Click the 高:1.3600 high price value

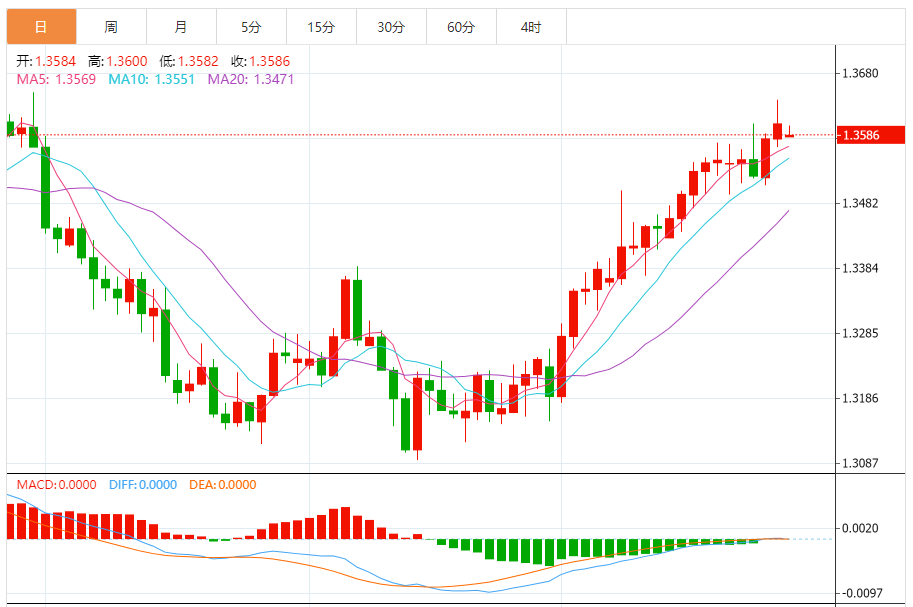click(118, 61)
